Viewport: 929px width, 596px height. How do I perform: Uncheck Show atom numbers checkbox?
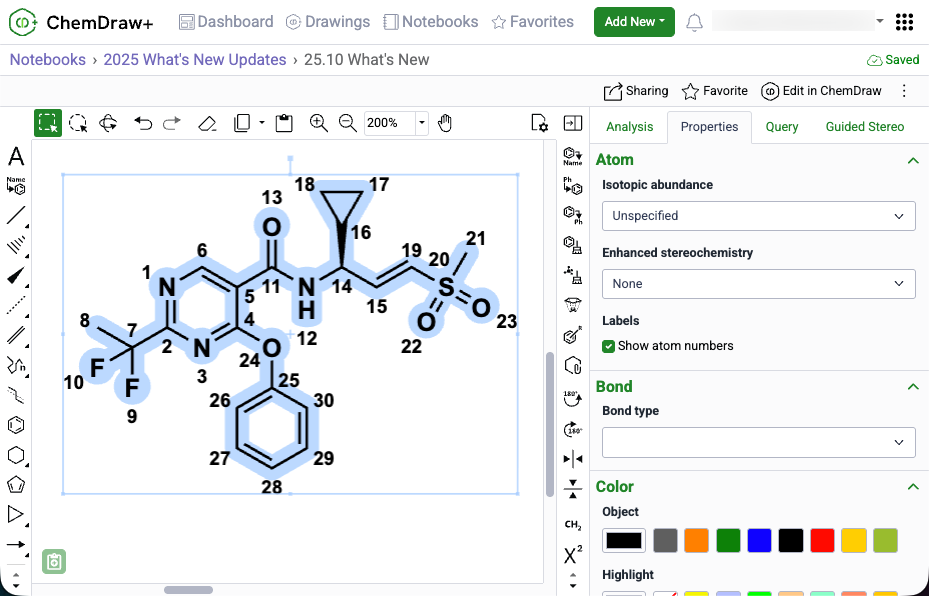click(609, 346)
